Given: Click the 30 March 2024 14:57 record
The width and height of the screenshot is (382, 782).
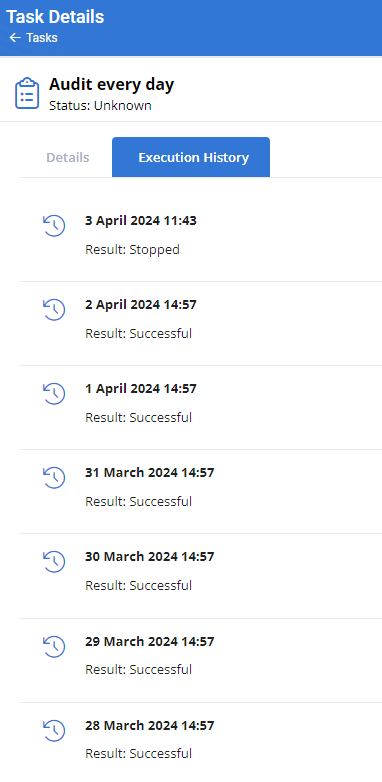Looking at the screenshot, I should 201,576.
